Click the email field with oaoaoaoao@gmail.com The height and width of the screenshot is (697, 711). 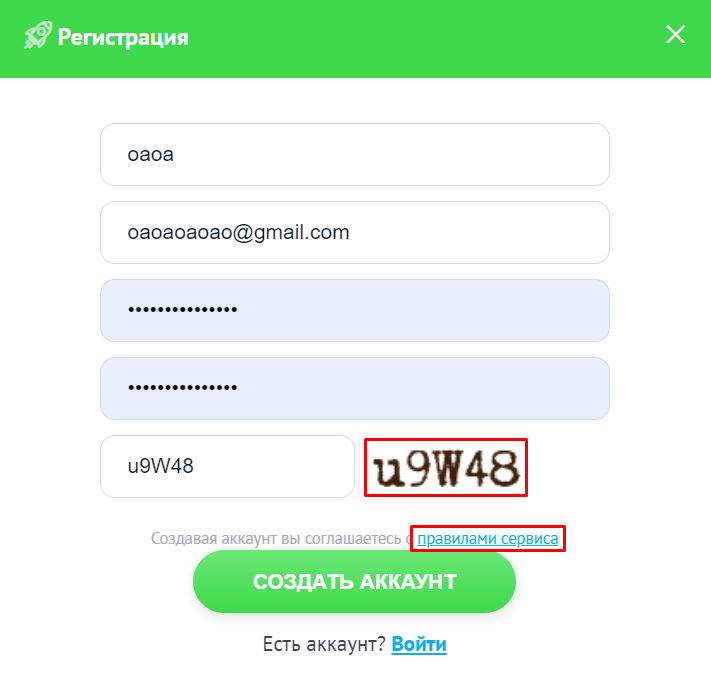tap(355, 233)
